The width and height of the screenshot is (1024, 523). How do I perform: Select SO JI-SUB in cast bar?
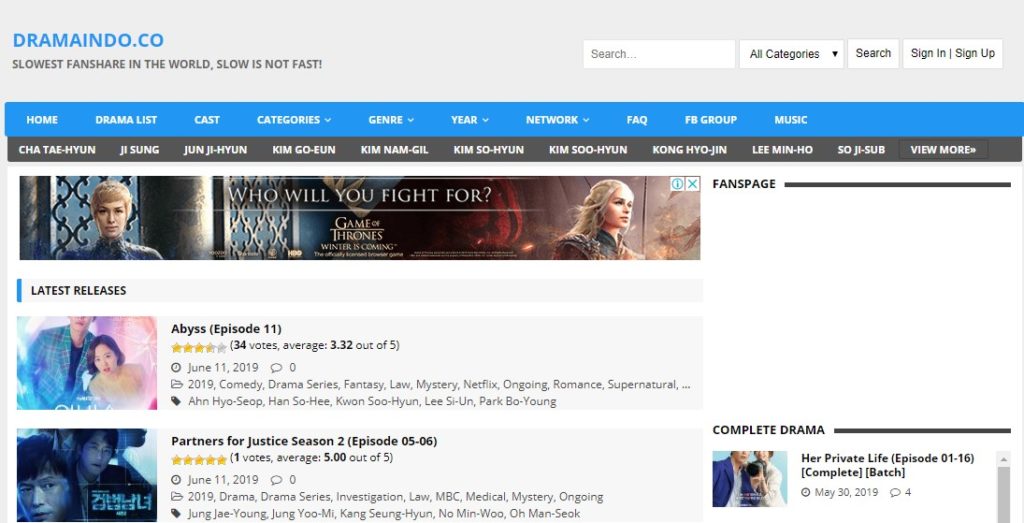pyautogui.click(x=861, y=150)
